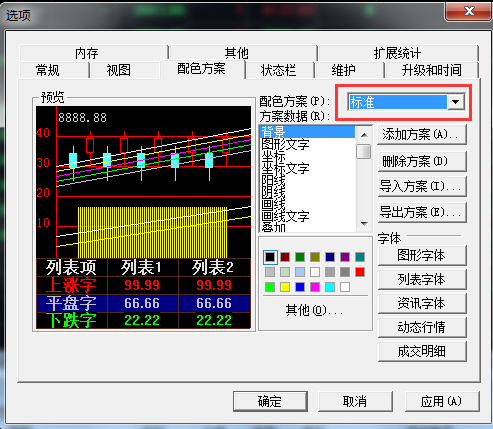This screenshot has width=493, height=429.
Task: Pick the light blue swatch
Action: [300, 272]
